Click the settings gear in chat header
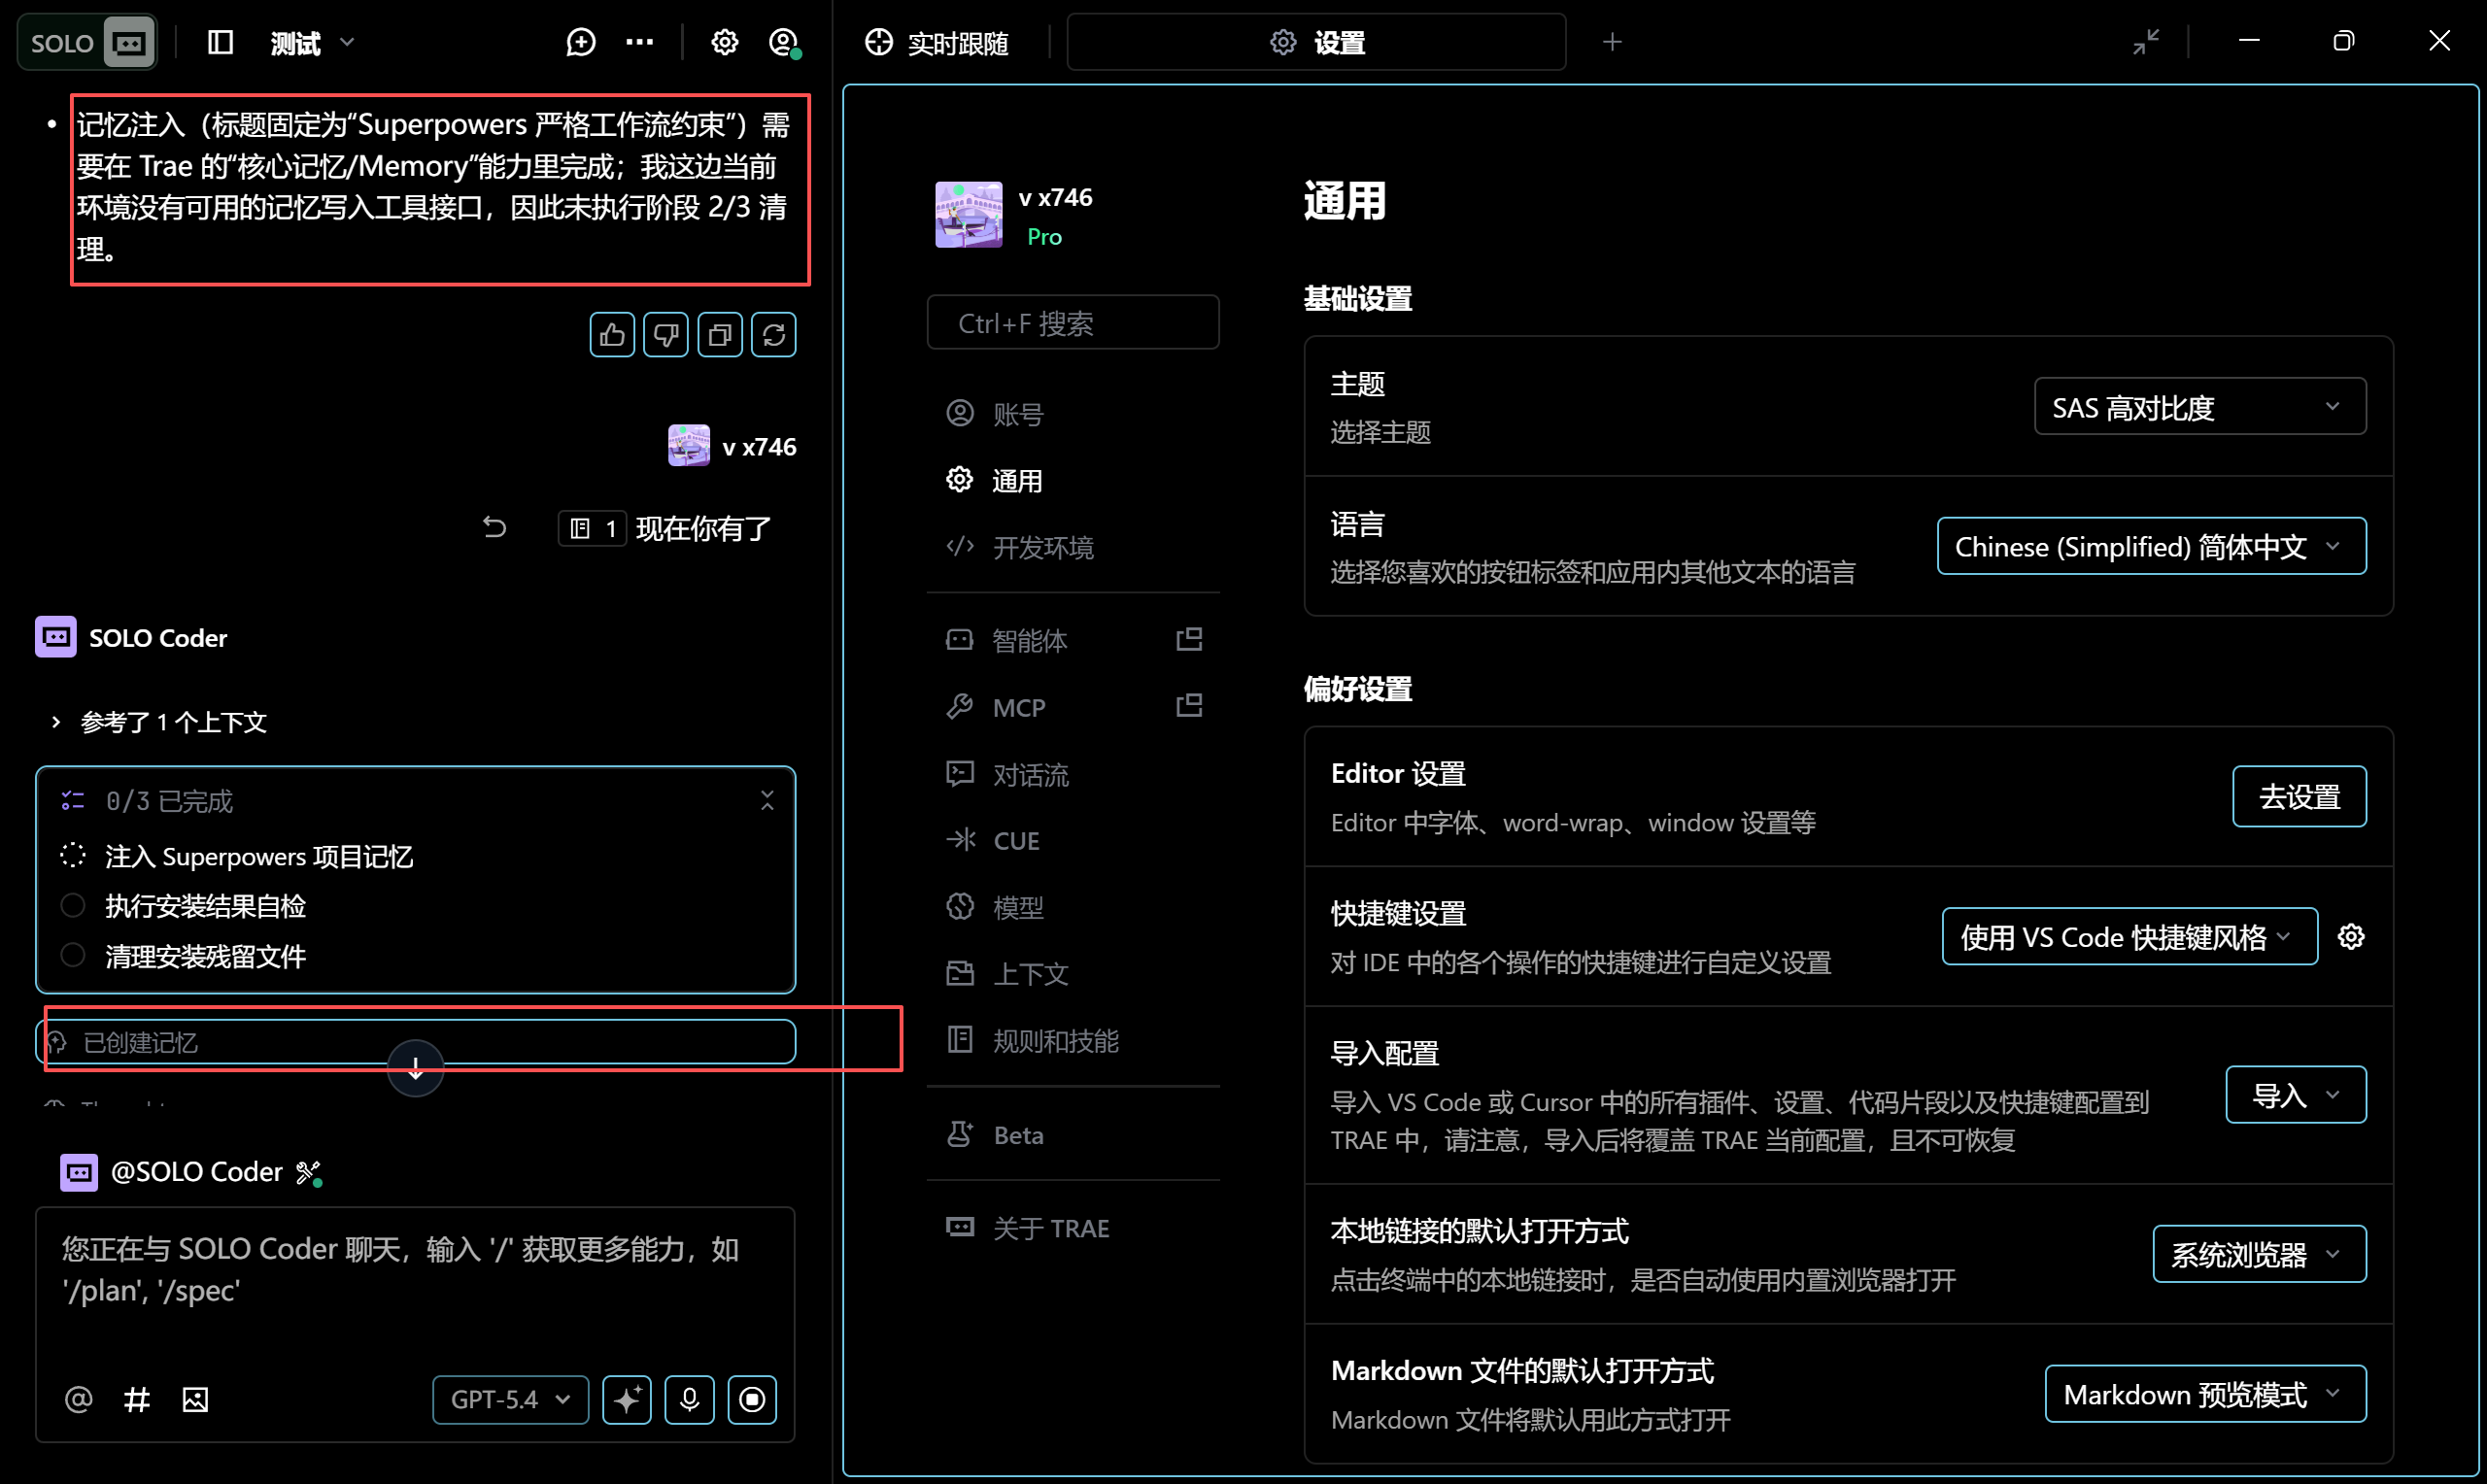Image resolution: width=2487 pixels, height=1484 pixels. pos(724,42)
